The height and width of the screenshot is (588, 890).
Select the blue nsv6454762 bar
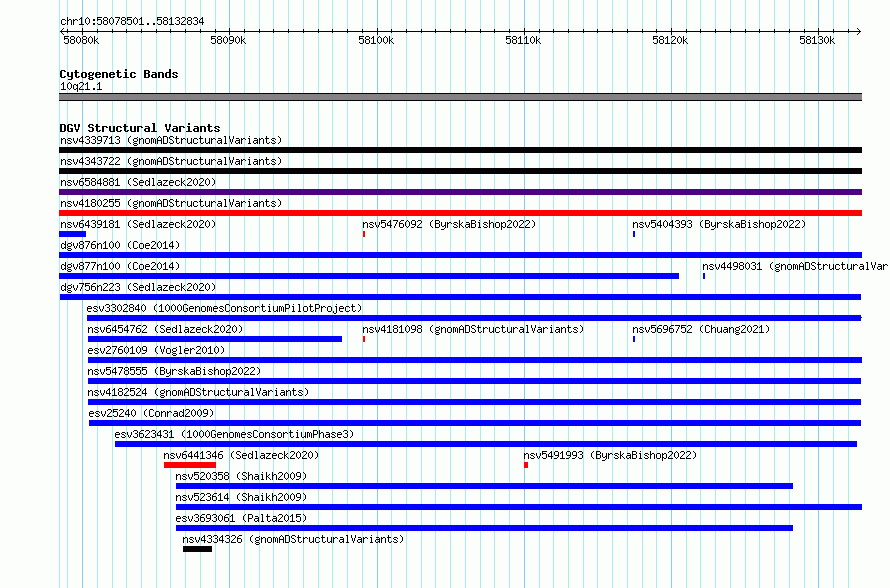tap(215, 339)
